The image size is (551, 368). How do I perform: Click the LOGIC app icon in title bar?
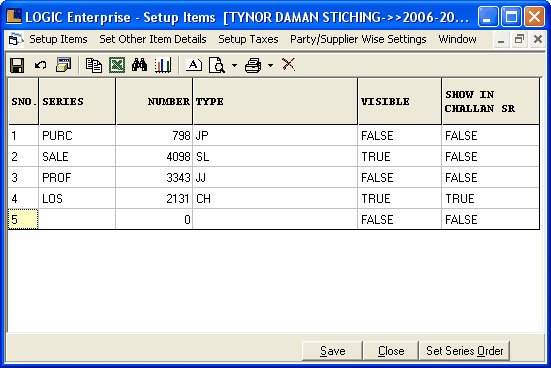(x=14, y=16)
